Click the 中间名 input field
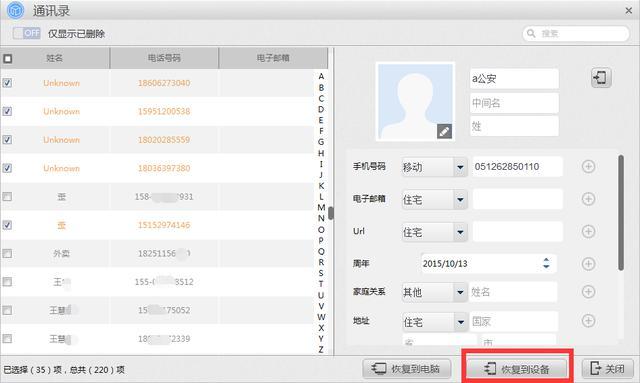 514,103
